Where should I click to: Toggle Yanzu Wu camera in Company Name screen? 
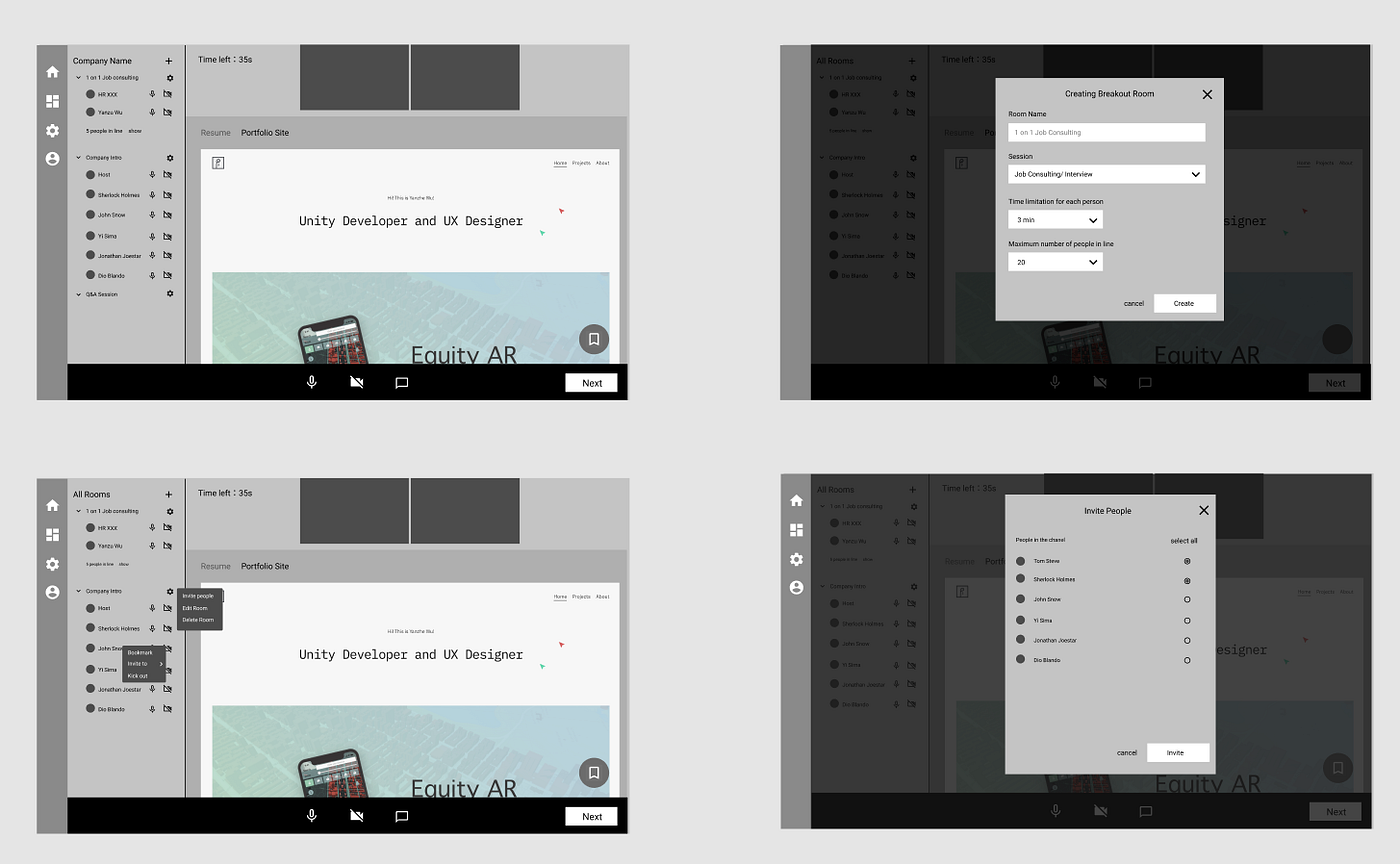[168, 113]
